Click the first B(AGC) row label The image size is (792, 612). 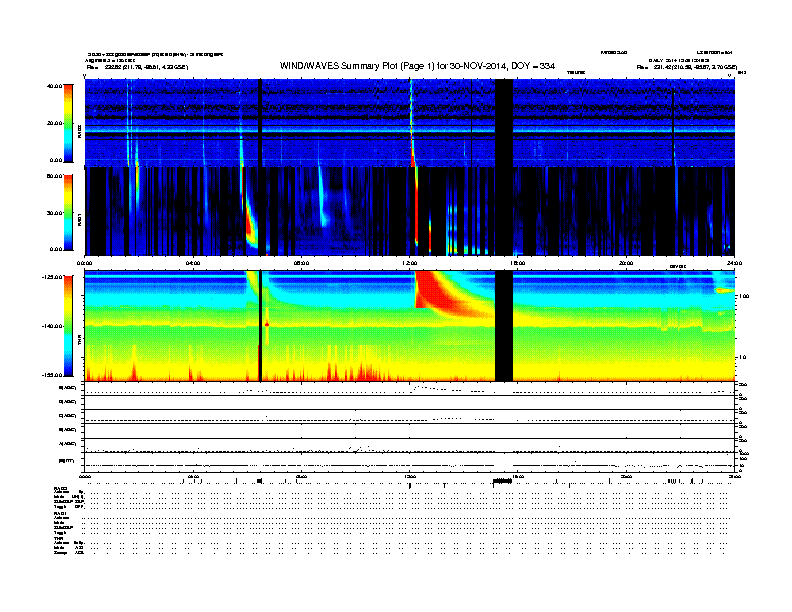pos(68,388)
